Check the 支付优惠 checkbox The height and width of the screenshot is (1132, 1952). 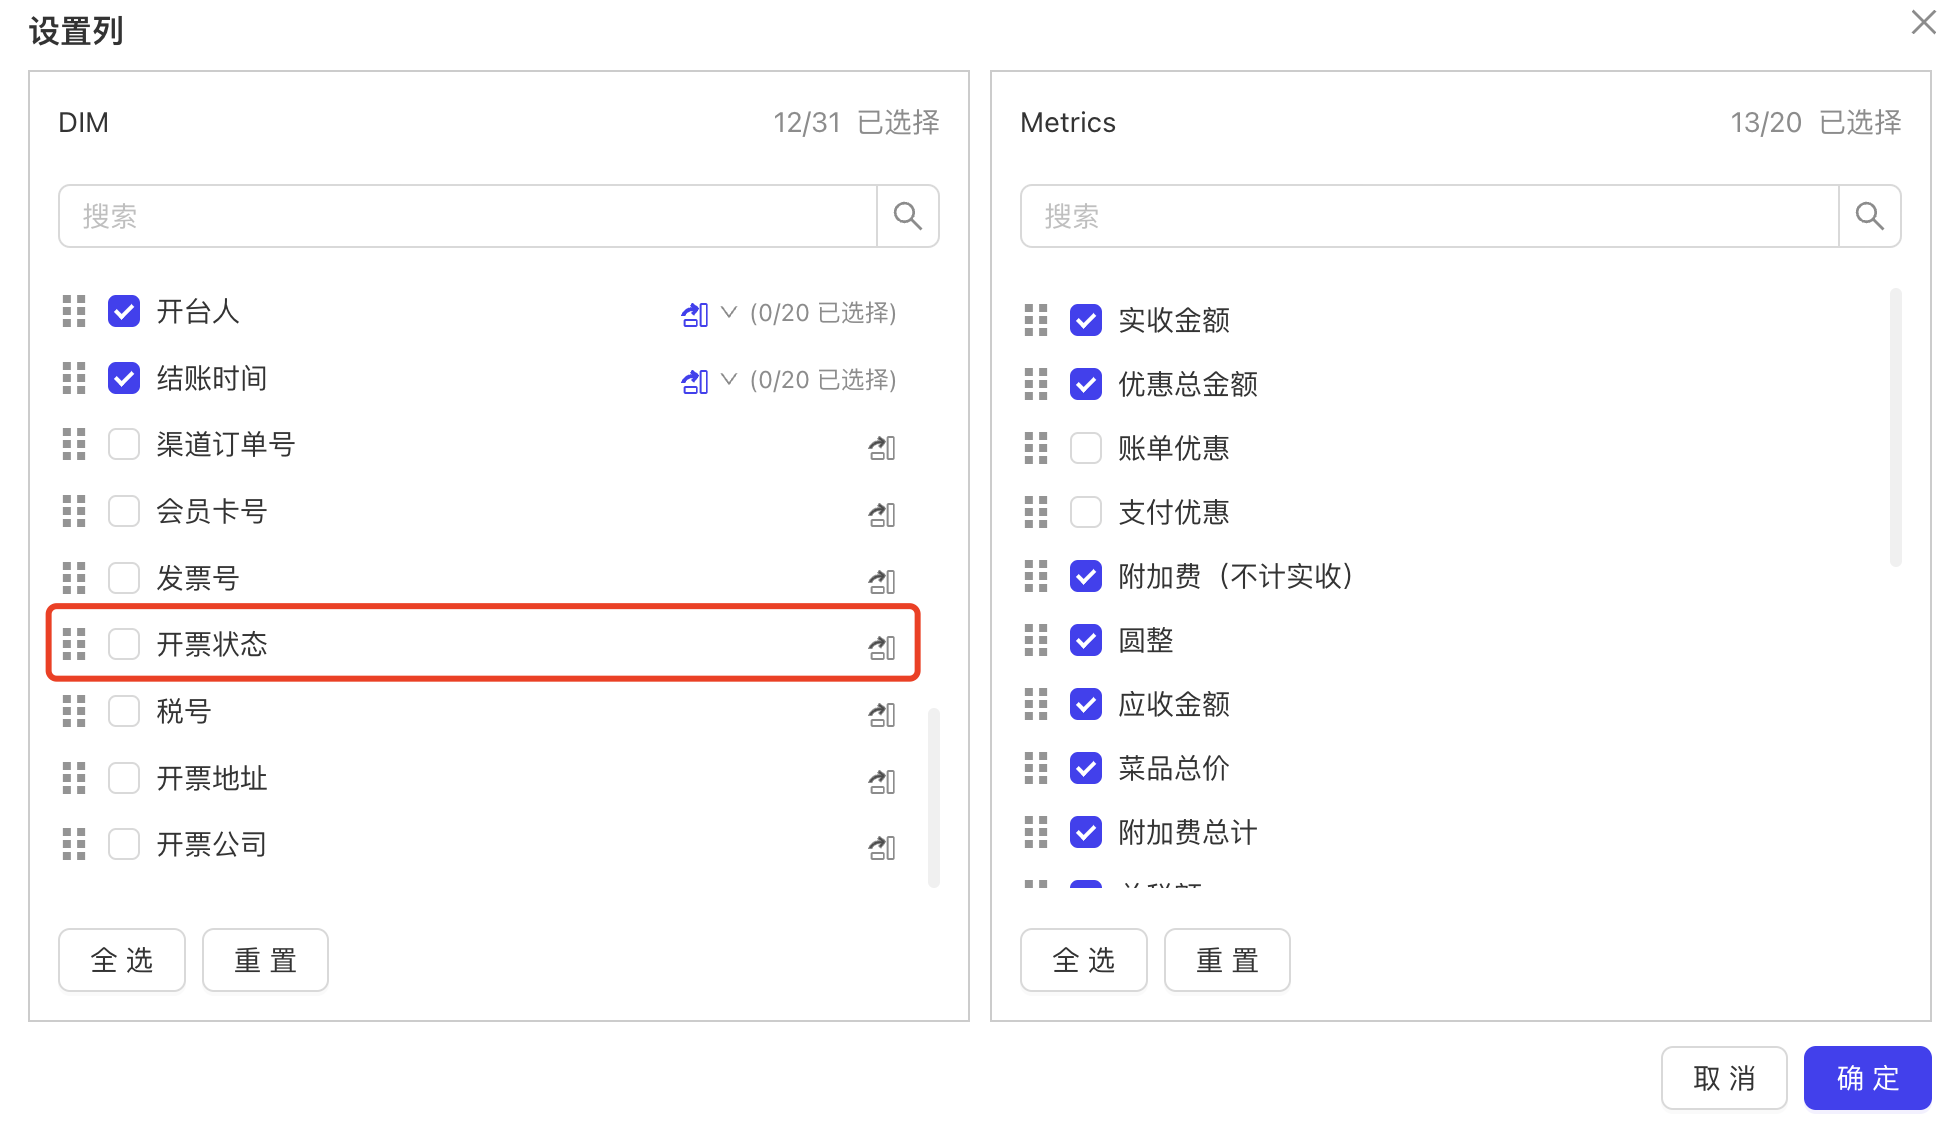click(1086, 512)
